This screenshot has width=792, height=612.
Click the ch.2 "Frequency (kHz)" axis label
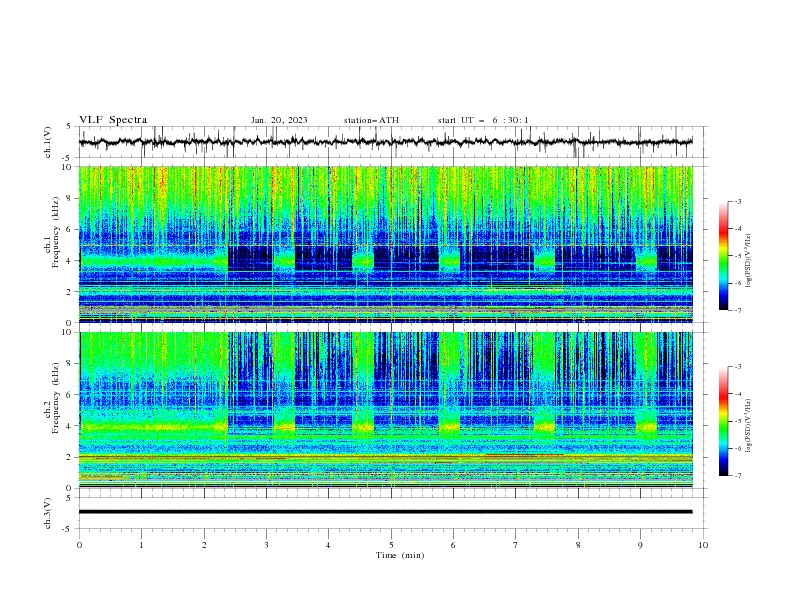pyautogui.click(x=56, y=398)
